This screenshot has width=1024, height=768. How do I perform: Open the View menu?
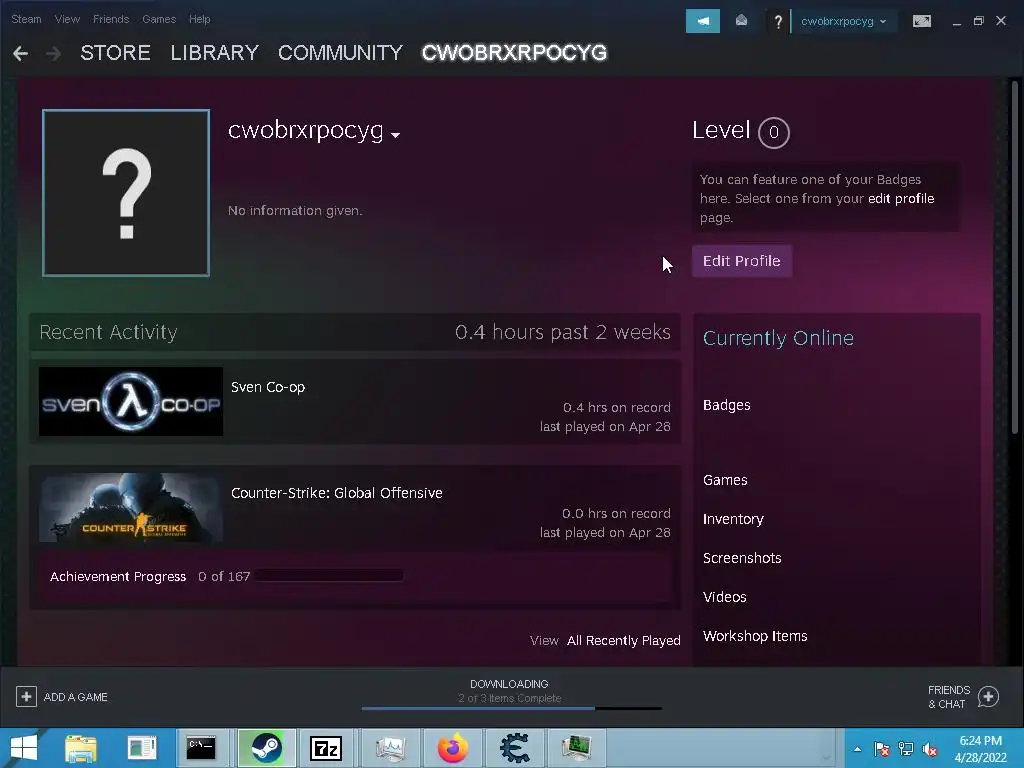pyautogui.click(x=67, y=19)
